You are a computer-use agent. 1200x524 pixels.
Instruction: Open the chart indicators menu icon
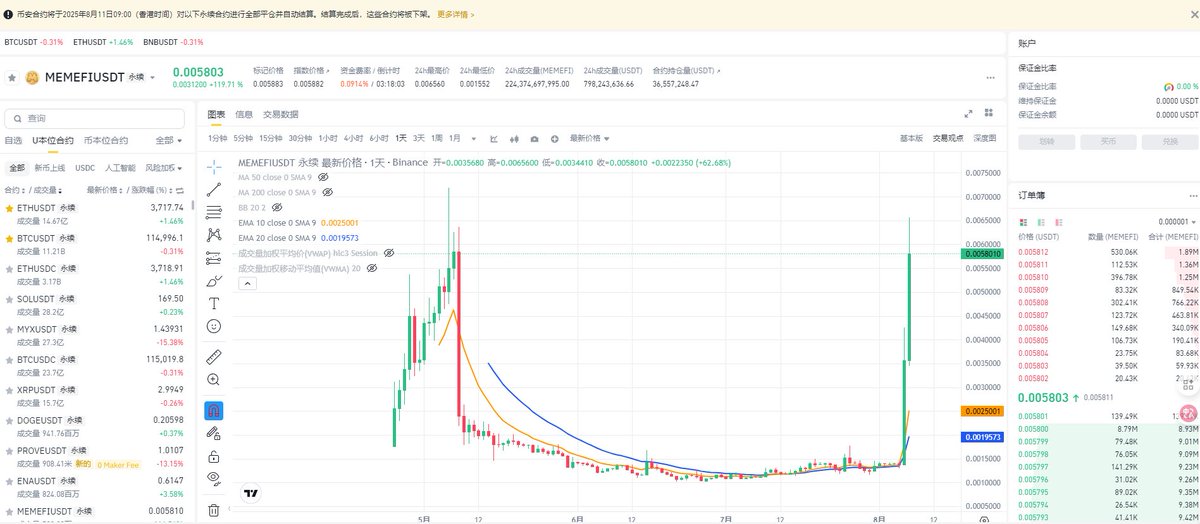[494, 138]
